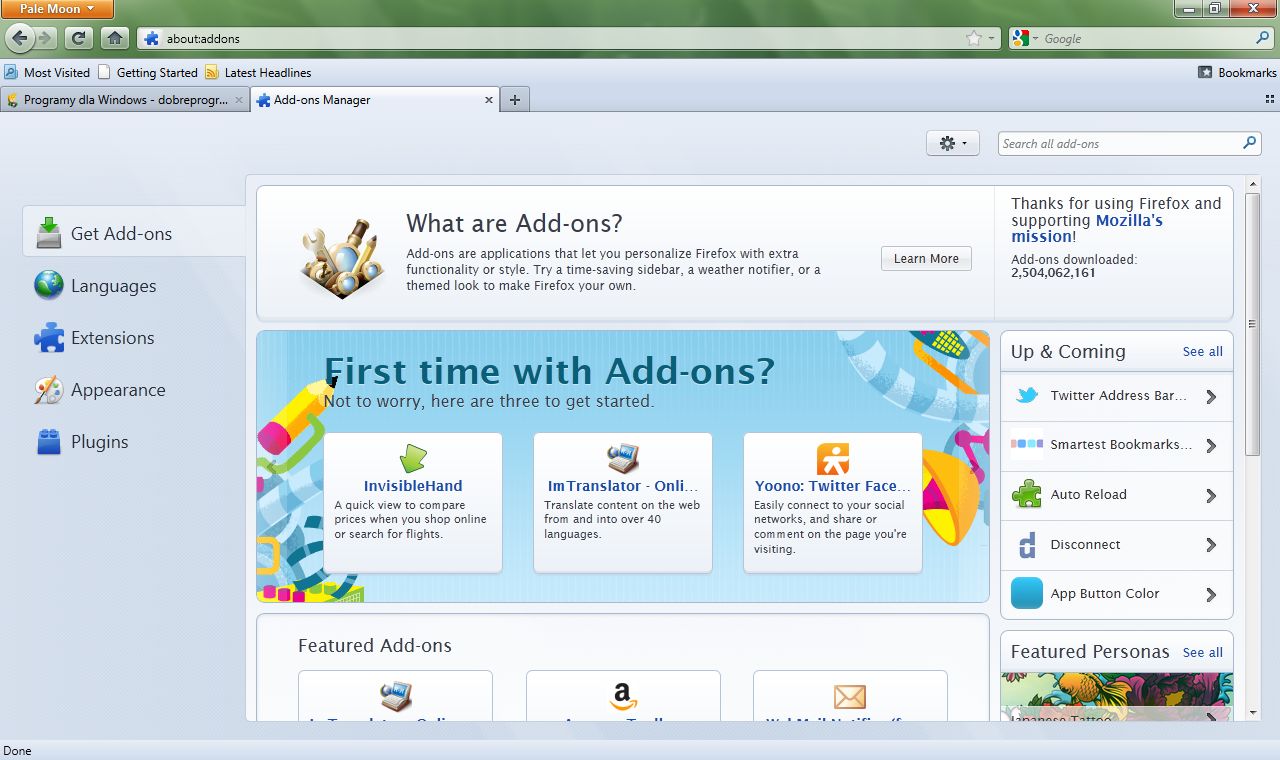This screenshot has height=760, width=1280.
Task: Open the Latest Headlines feed
Action: (x=258, y=72)
